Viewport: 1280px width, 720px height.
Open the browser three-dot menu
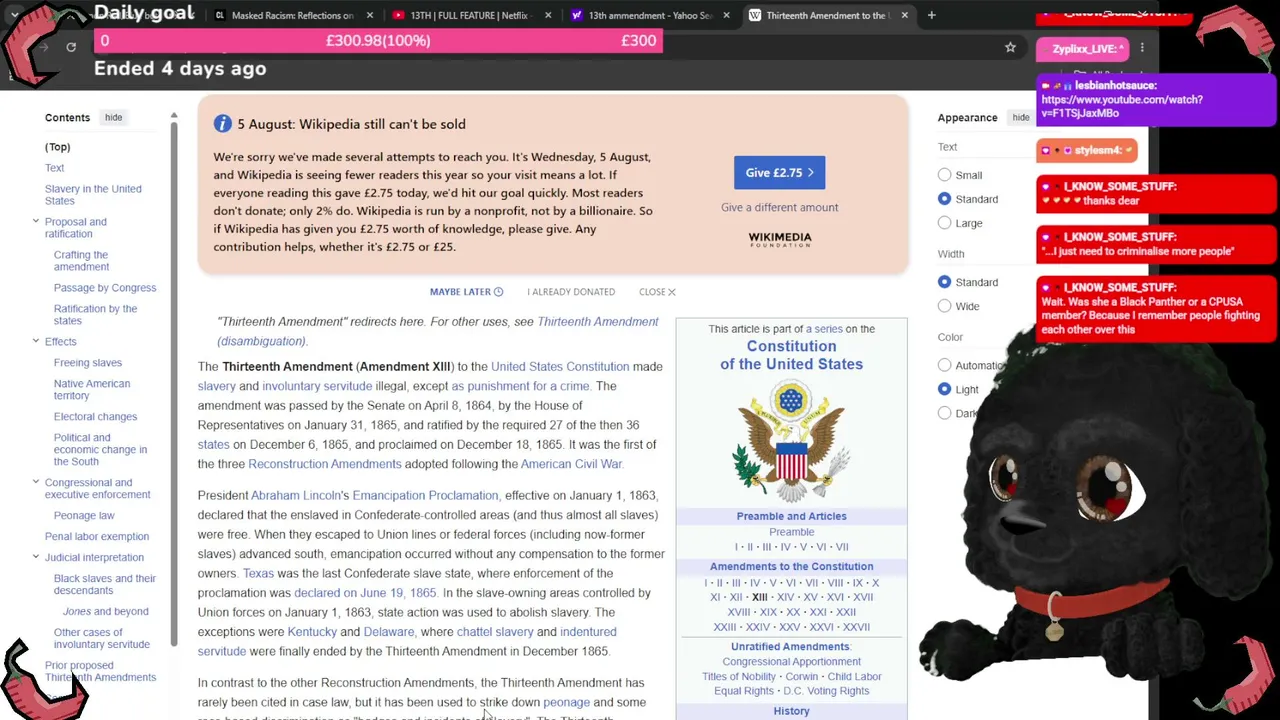[x=1142, y=47]
